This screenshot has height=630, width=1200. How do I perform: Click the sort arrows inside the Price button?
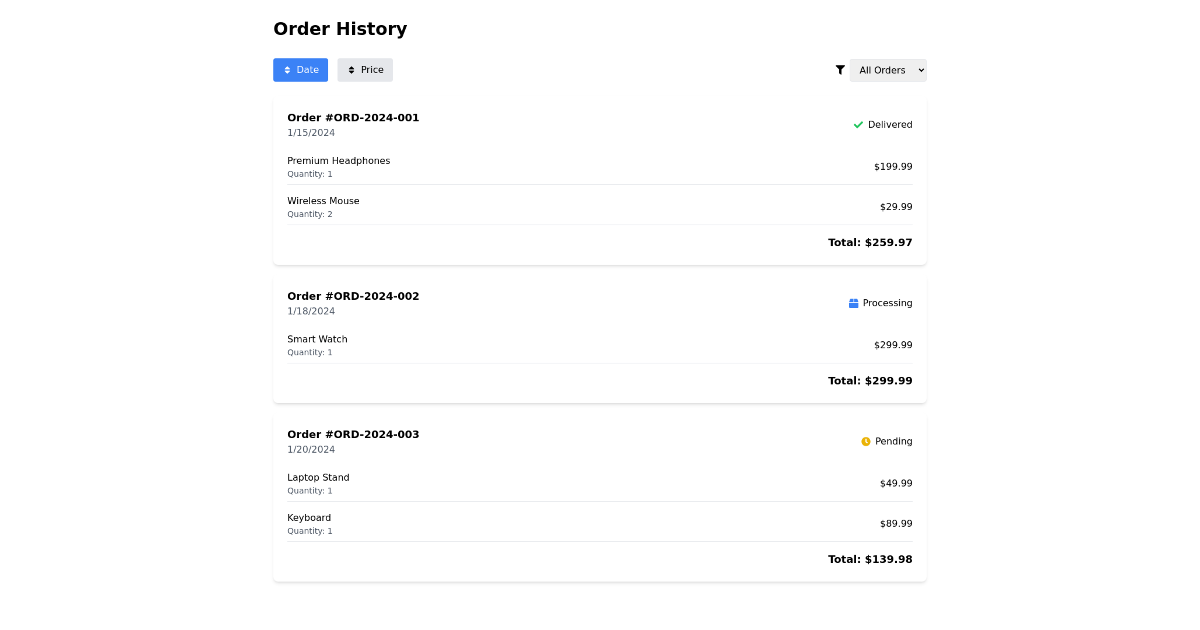tap(350, 70)
